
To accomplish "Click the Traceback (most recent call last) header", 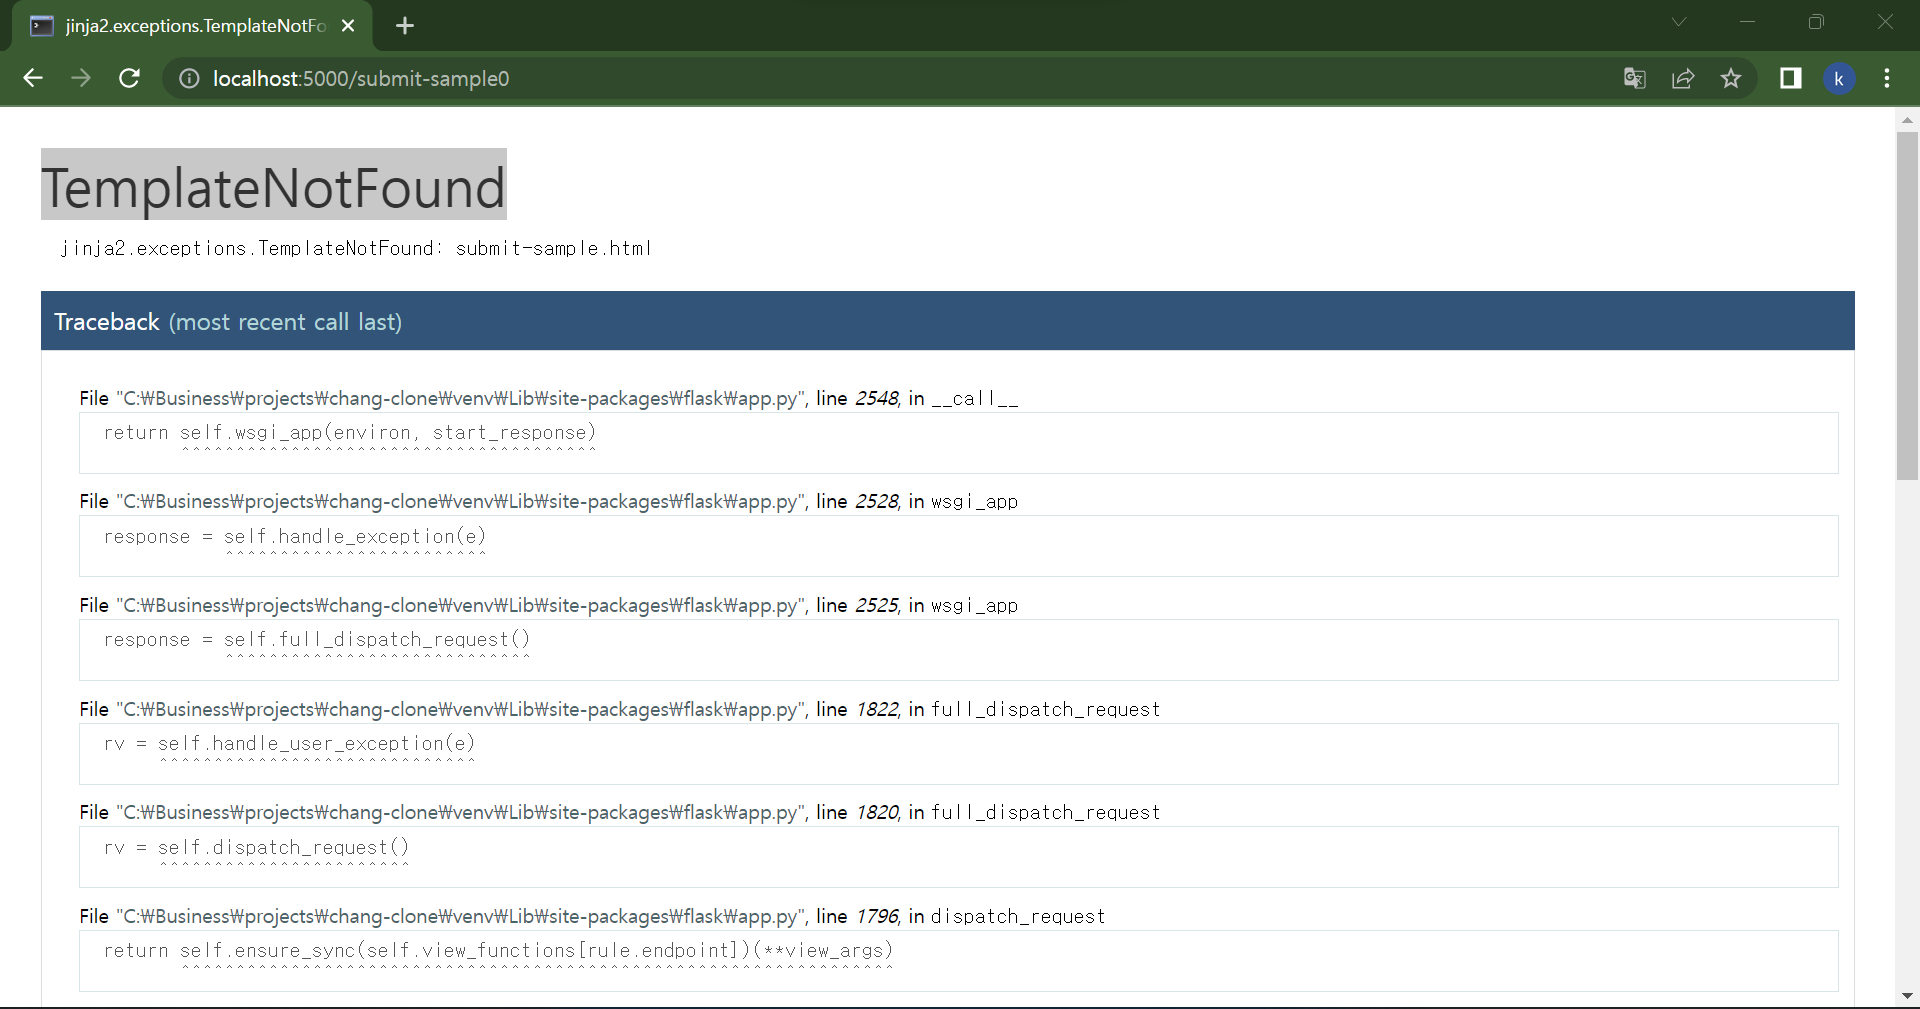I will (947, 321).
